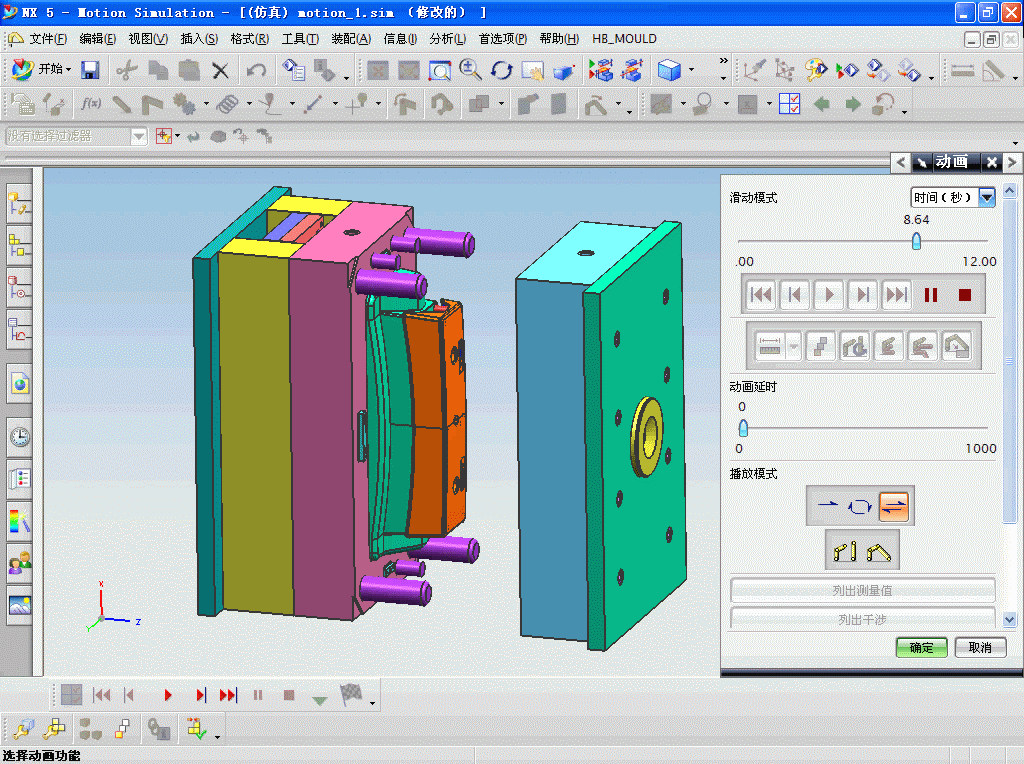Screen dimensions: 1024x764
Task: Click the panel play button
Action: click(829, 294)
